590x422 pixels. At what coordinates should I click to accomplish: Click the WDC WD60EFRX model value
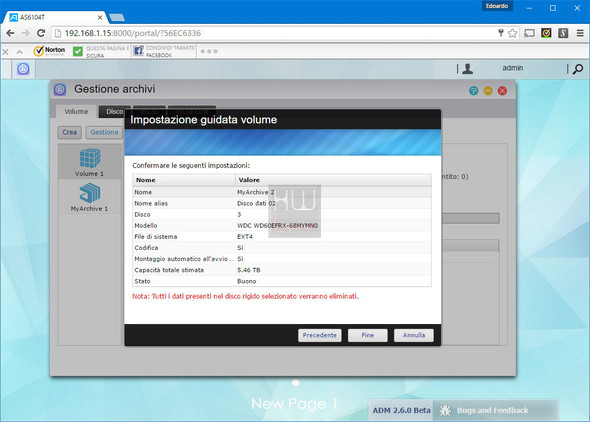pos(277,226)
